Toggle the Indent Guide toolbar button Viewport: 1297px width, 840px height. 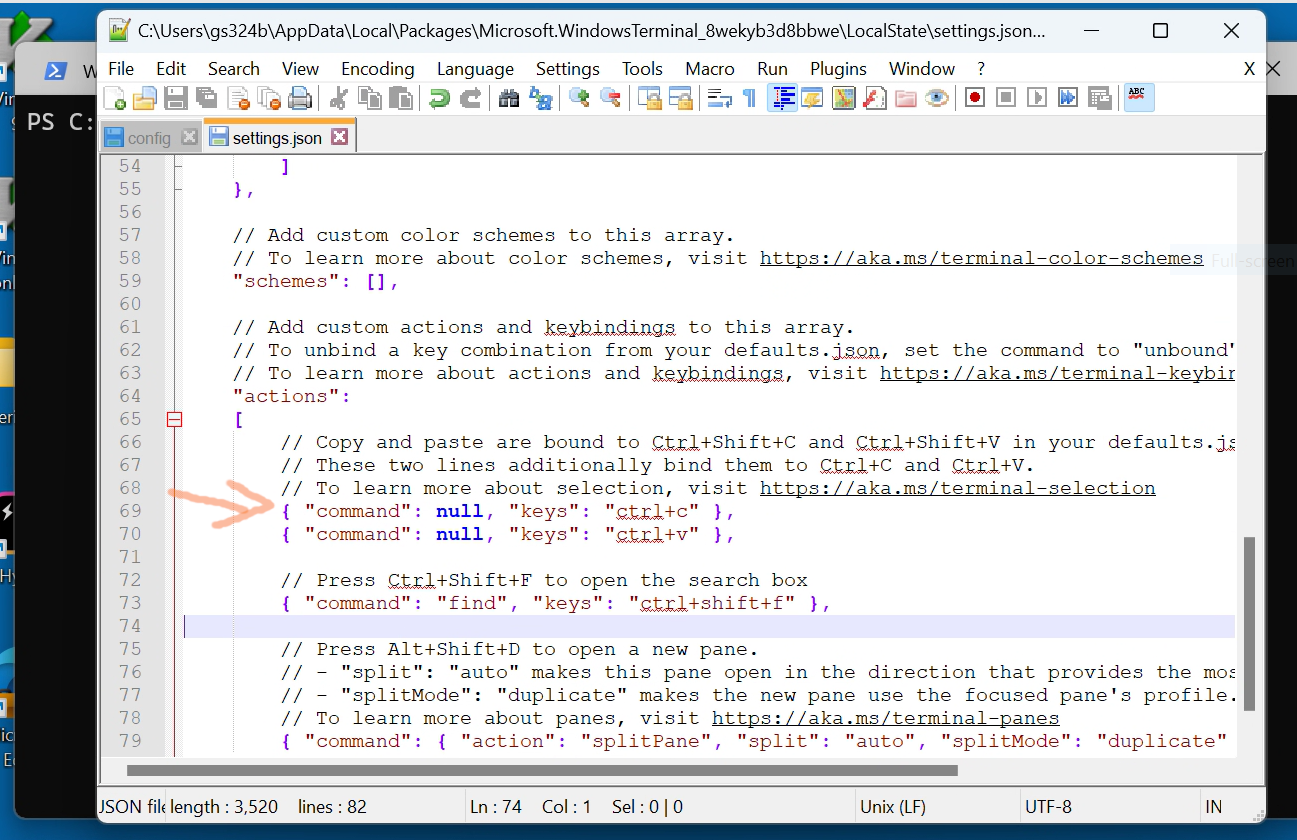click(x=782, y=98)
